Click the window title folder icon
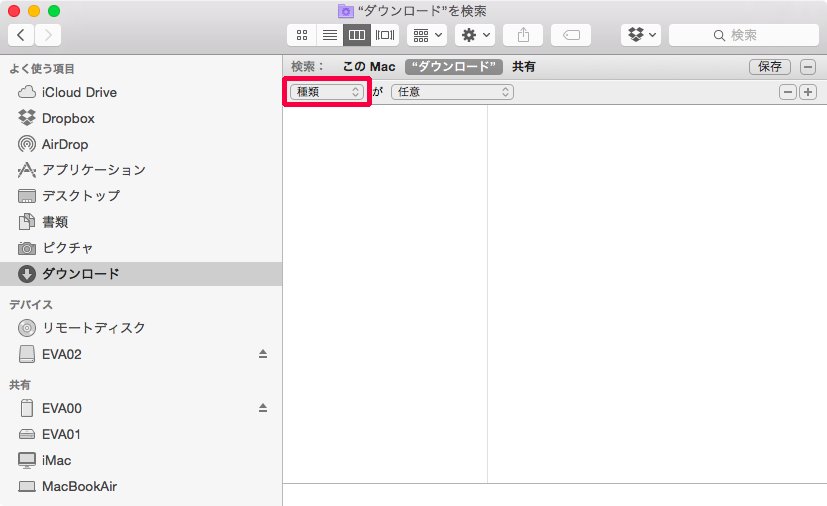Screen dimensions: 827x506 [x=345, y=11]
